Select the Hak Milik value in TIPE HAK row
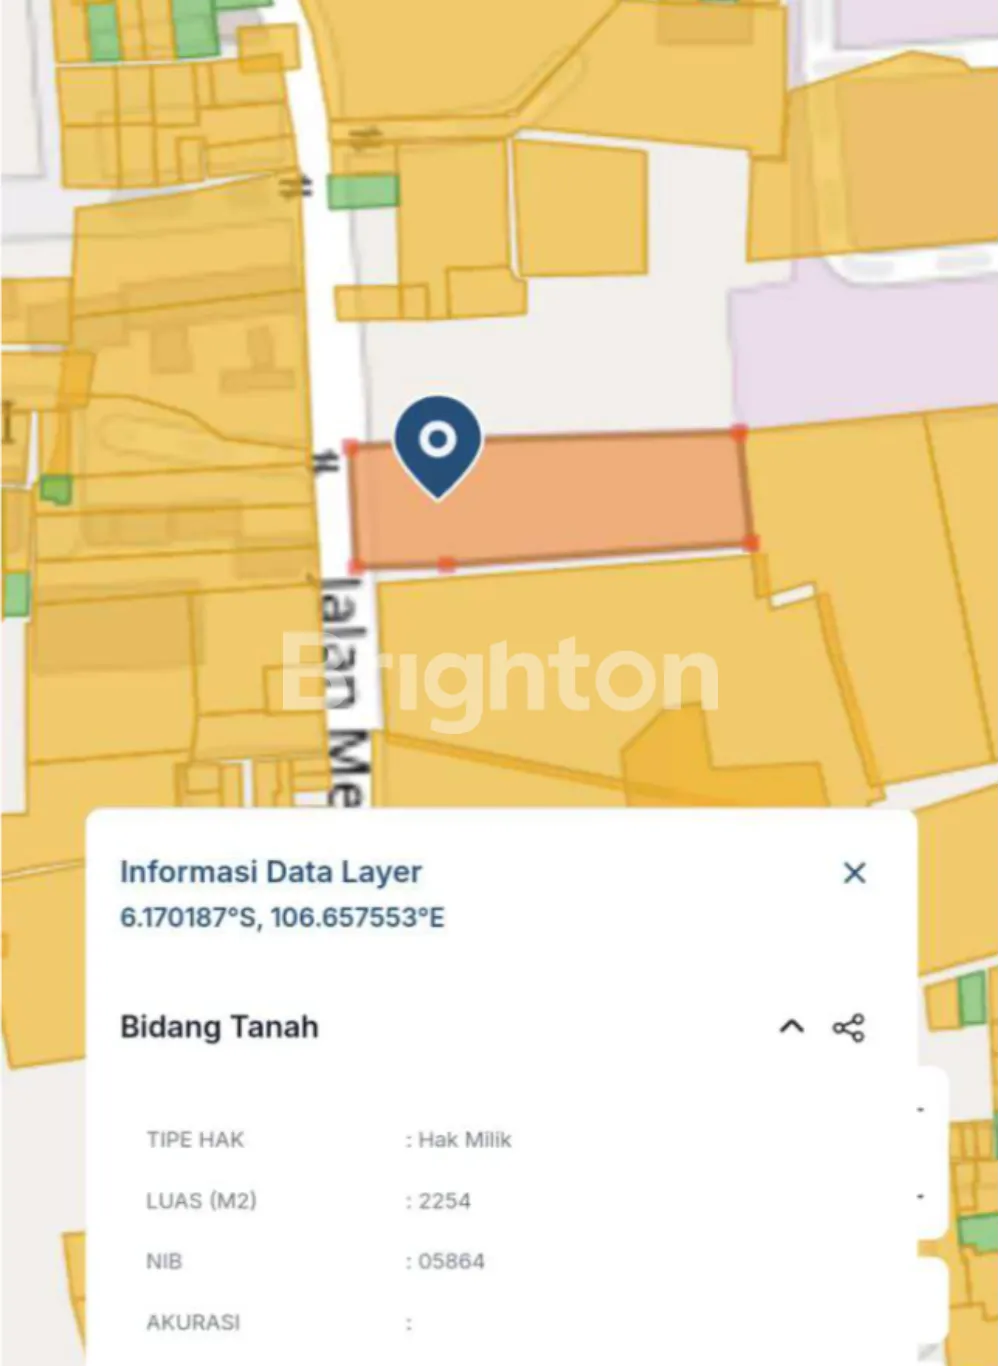1000x1366 pixels. [465, 1140]
